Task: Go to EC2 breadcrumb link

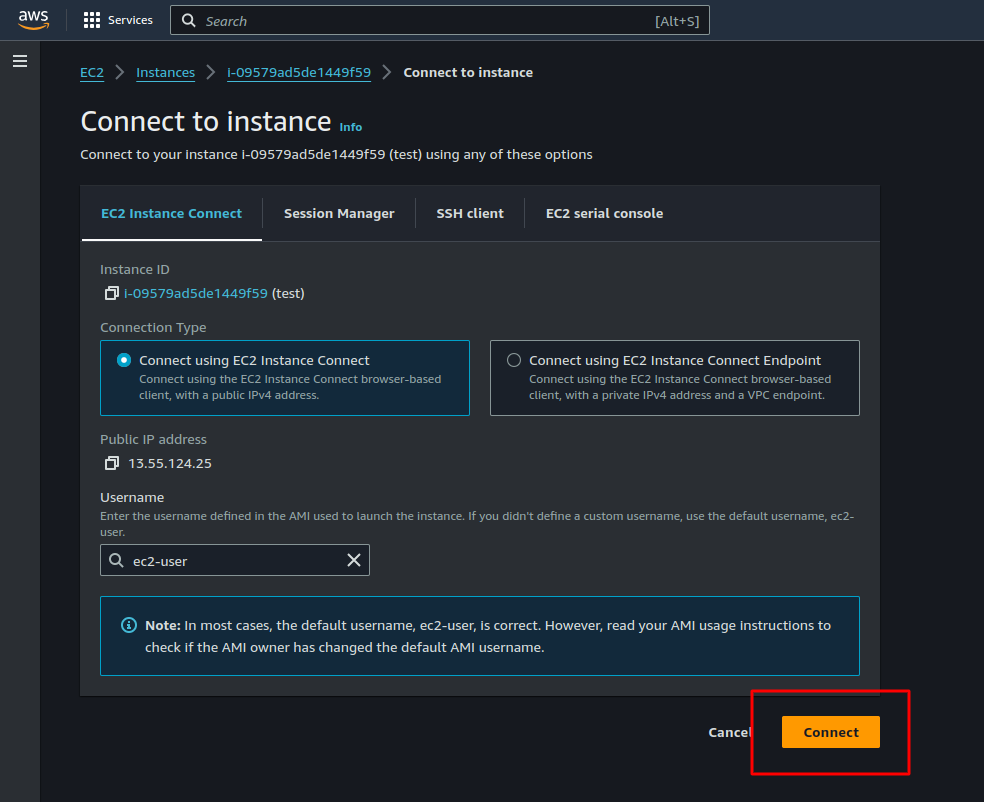Action: click(x=92, y=73)
